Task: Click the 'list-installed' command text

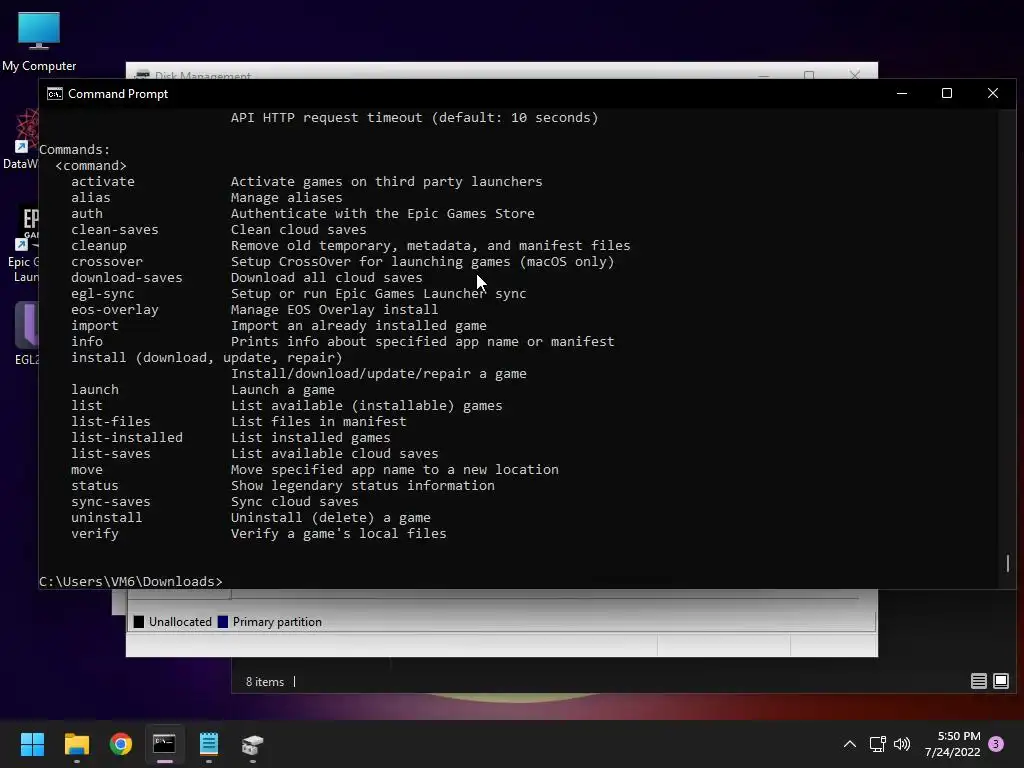Action: 127,438
